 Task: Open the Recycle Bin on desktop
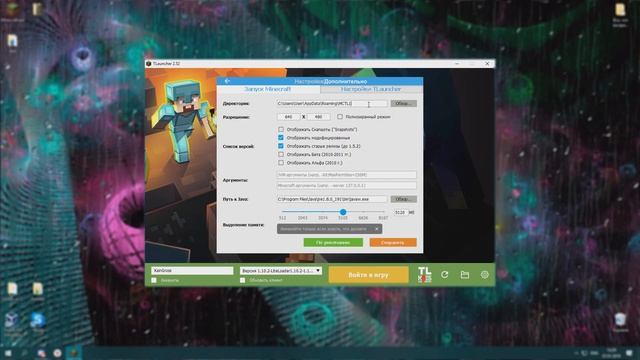pyautogui.click(x=620, y=322)
